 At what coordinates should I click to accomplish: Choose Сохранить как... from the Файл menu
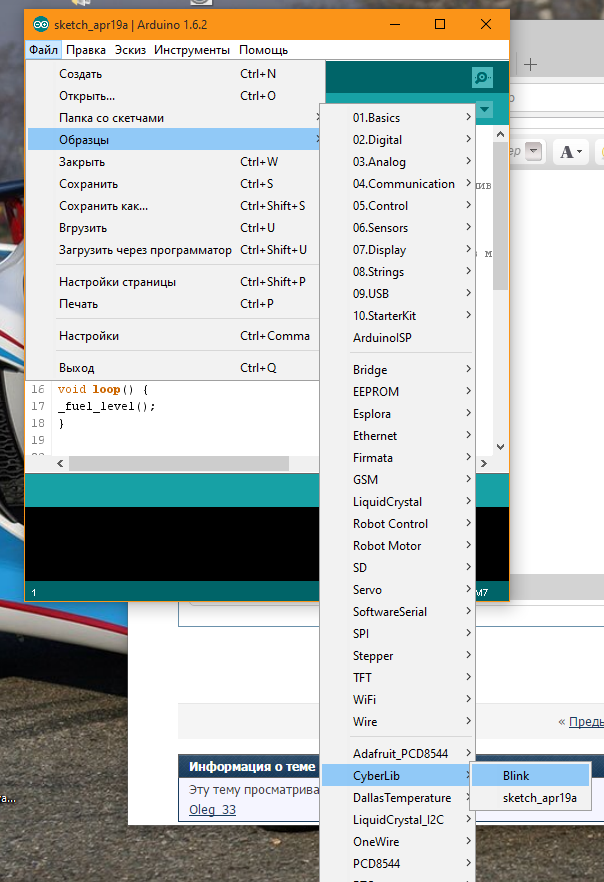(x=104, y=206)
